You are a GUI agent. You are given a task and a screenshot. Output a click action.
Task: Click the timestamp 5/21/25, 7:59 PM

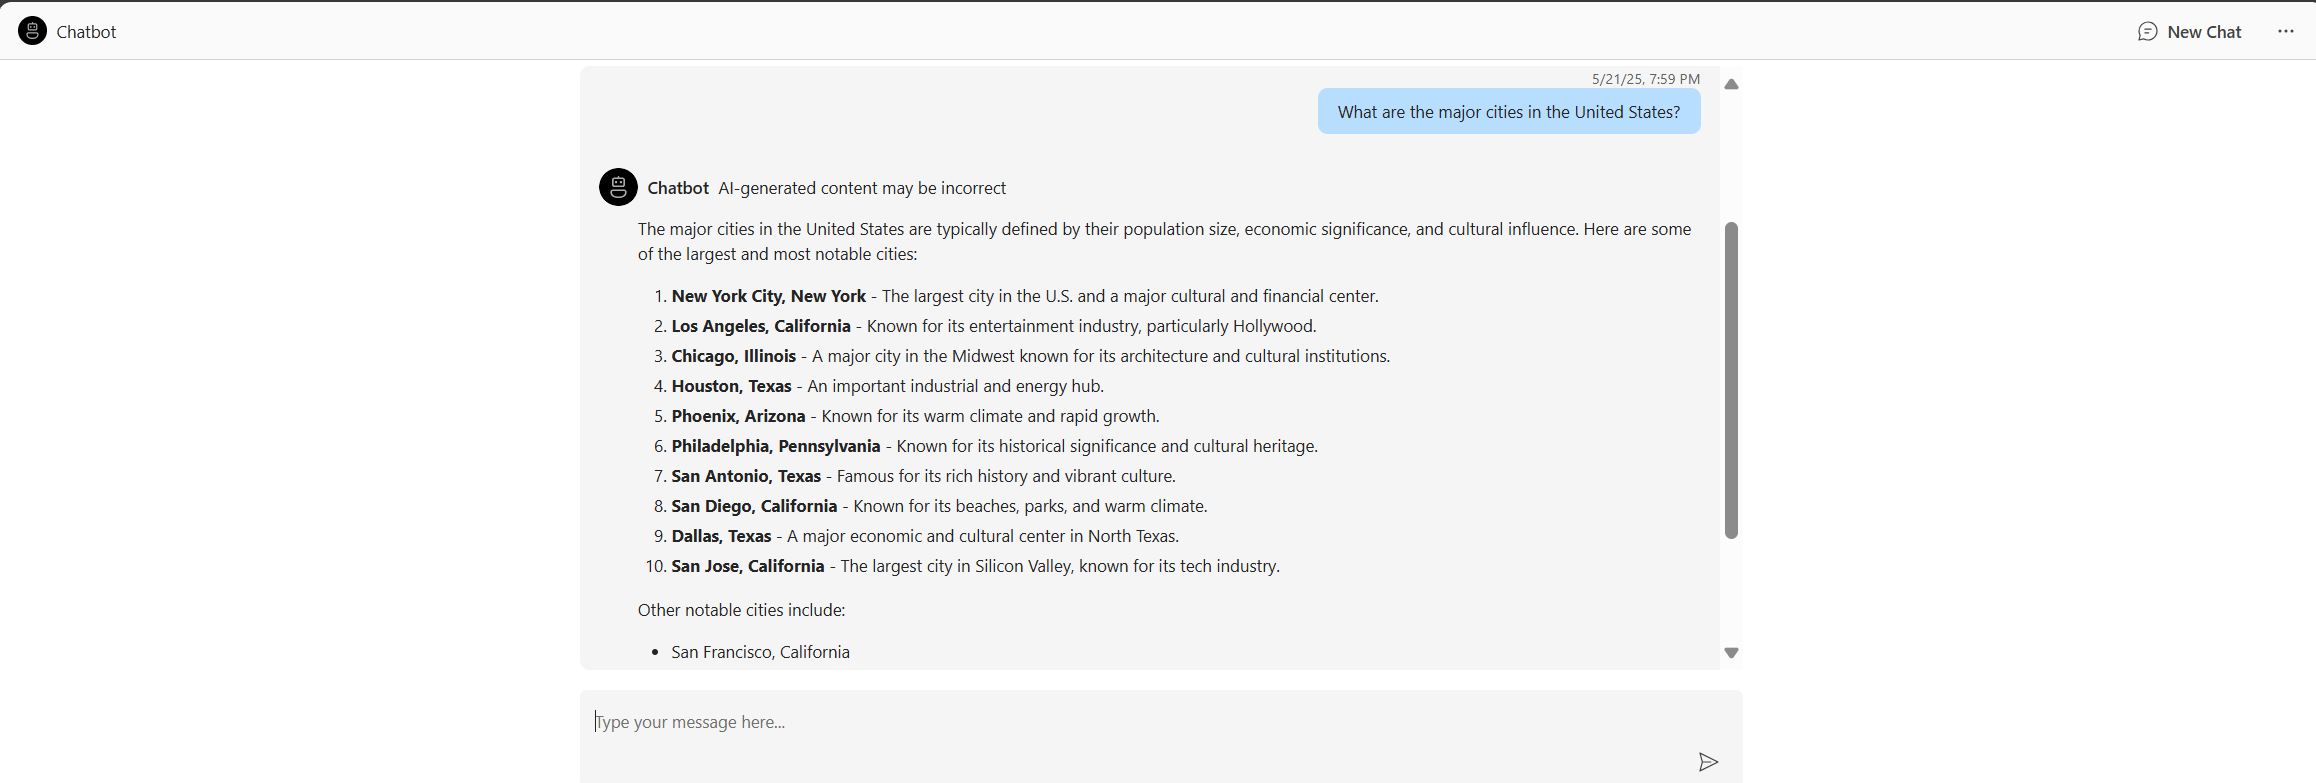1646,79
